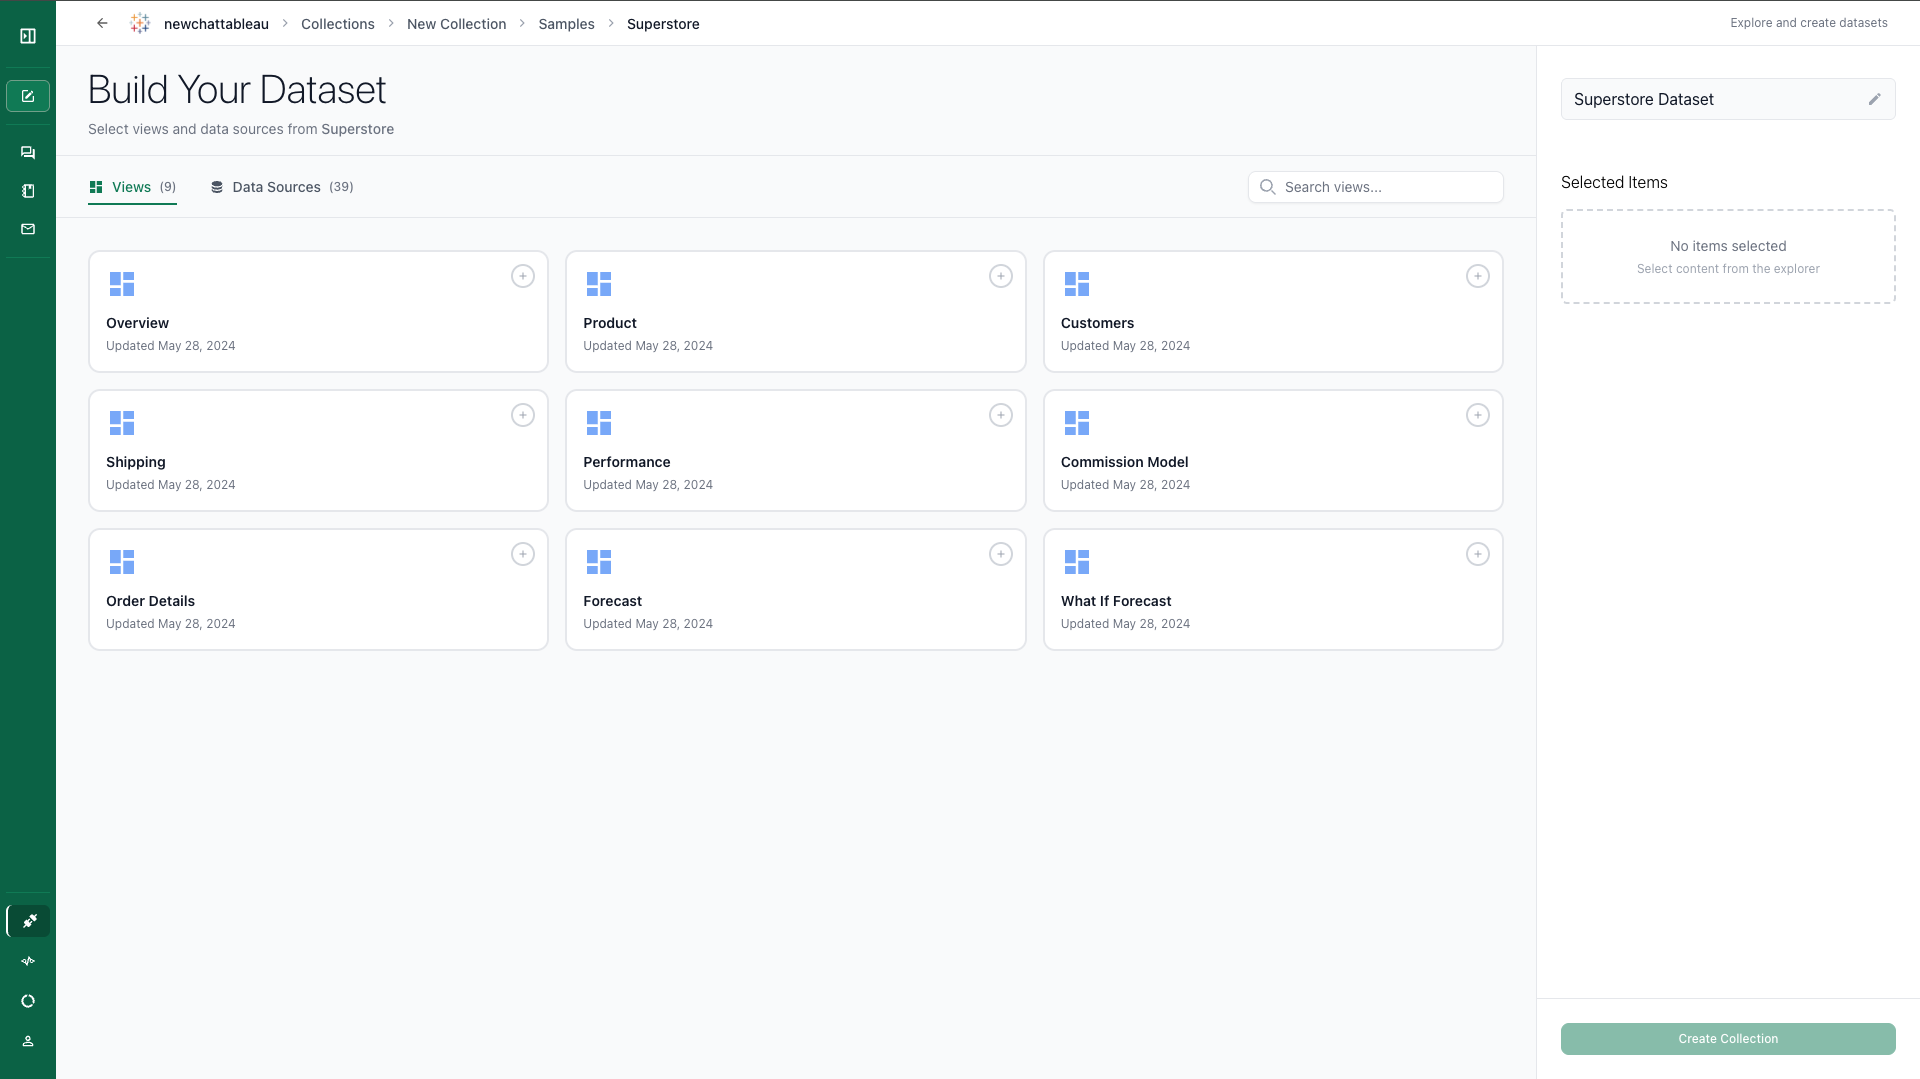This screenshot has height=1079, width=1920.
Task: Switch to the Views tab
Action: coord(131,187)
